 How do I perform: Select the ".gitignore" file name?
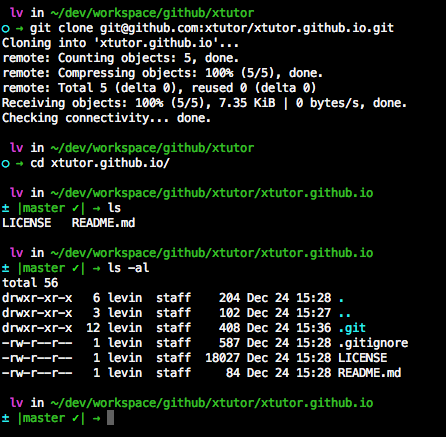click(373, 343)
